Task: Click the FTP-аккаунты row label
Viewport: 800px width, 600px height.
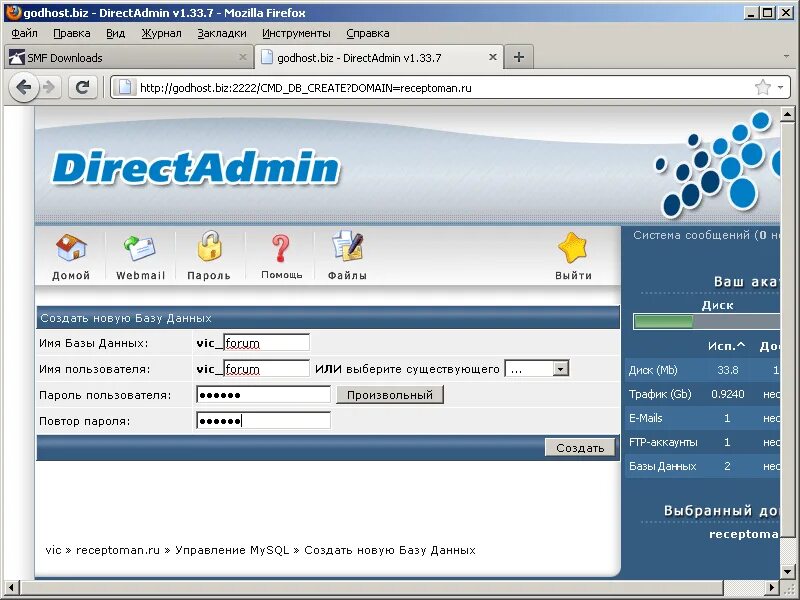Action: (663, 442)
